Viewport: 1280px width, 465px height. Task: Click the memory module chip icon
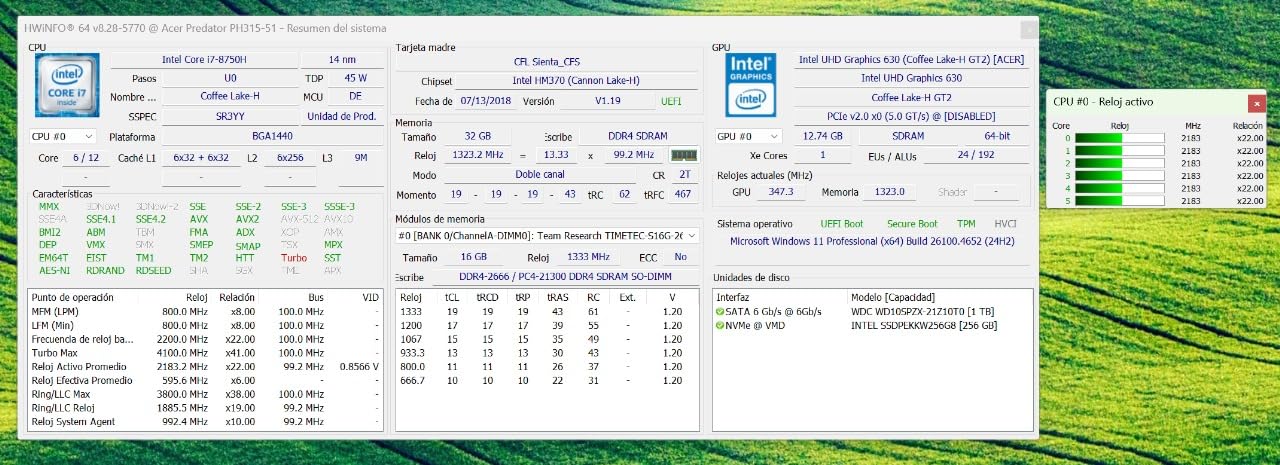(683, 155)
